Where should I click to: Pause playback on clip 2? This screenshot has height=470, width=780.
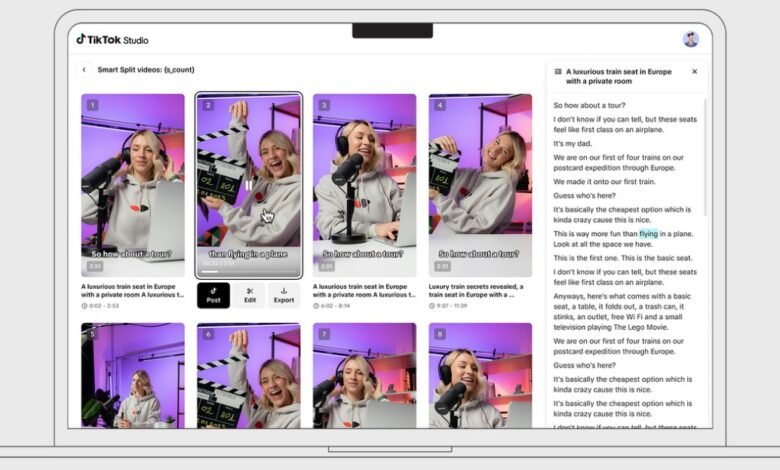249,186
